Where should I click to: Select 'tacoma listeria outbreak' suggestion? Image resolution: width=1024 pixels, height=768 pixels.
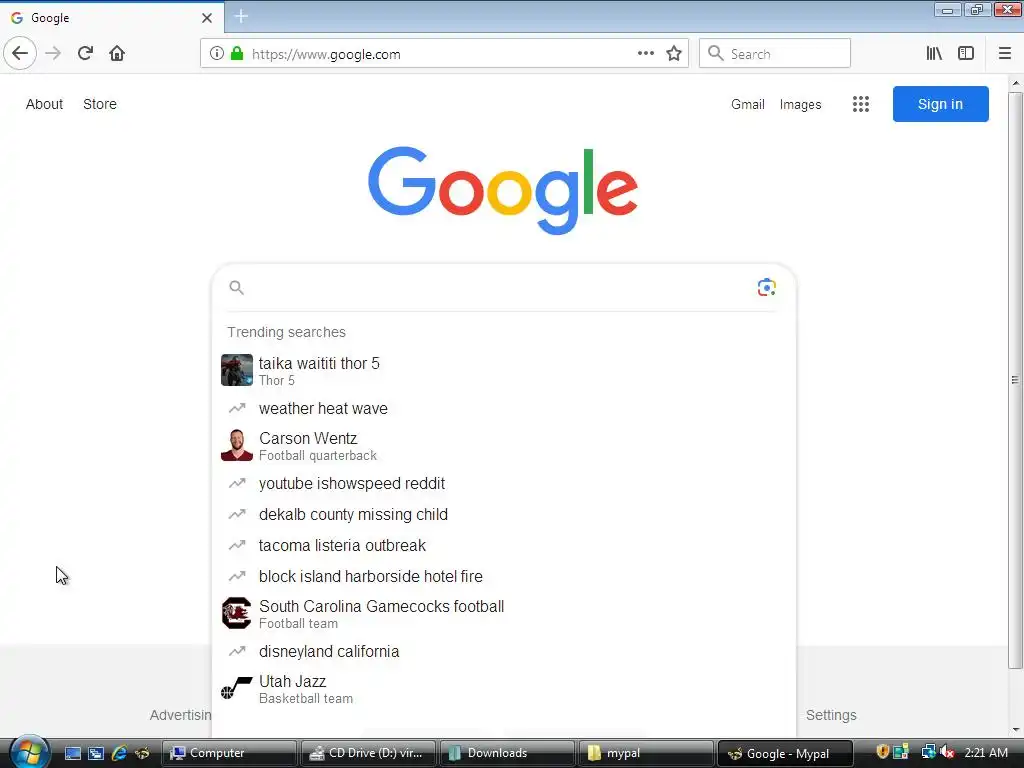point(504,545)
